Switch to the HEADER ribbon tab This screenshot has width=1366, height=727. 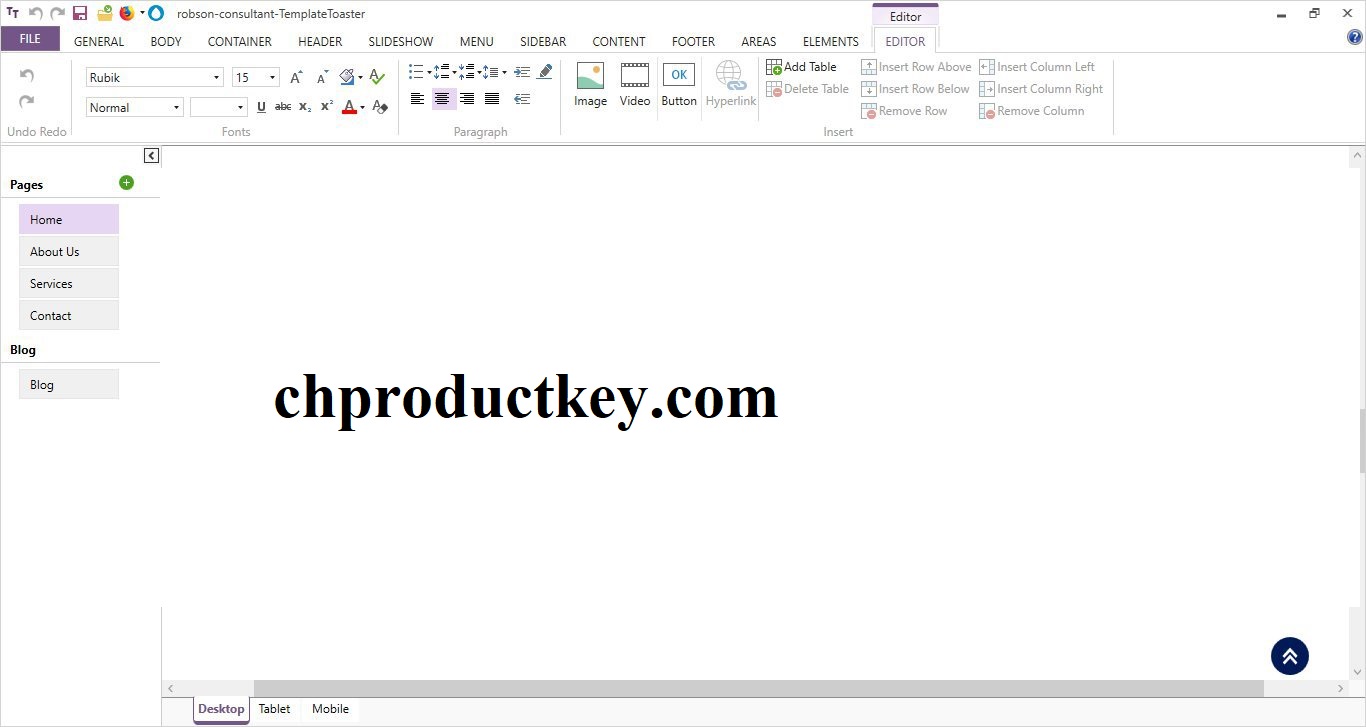click(320, 42)
